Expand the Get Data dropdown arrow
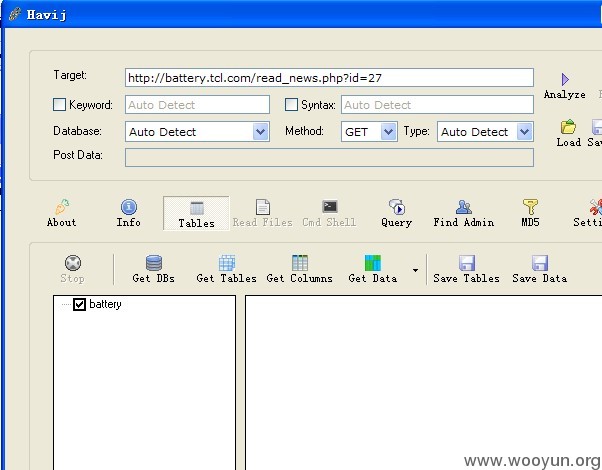 [x=415, y=270]
